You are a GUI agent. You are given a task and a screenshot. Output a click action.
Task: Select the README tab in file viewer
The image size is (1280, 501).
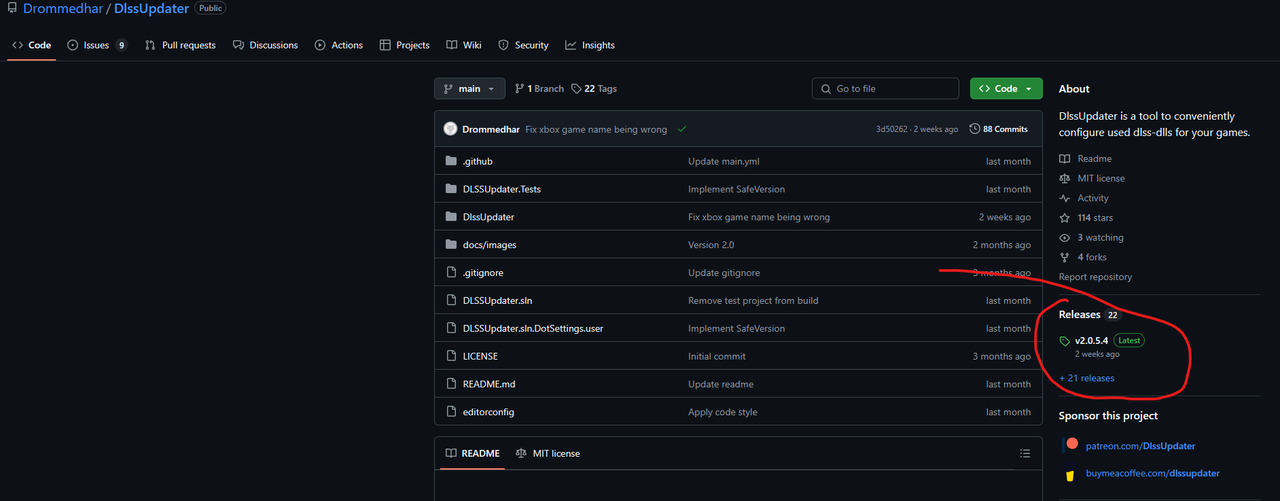[x=472, y=453]
